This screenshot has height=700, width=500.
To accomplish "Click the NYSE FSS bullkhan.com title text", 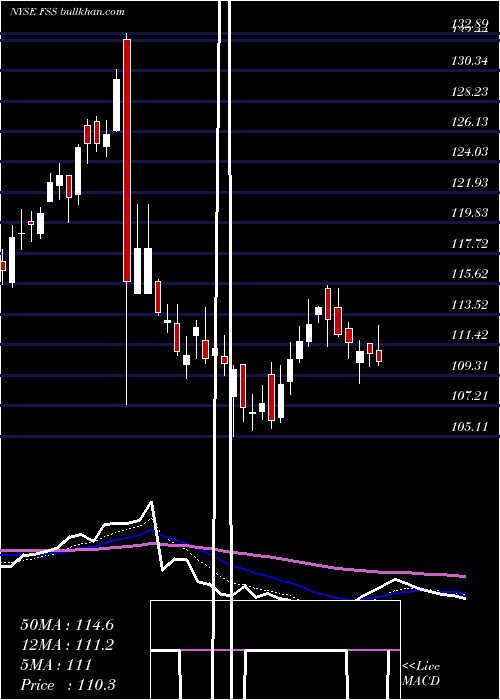I will point(67,11).
